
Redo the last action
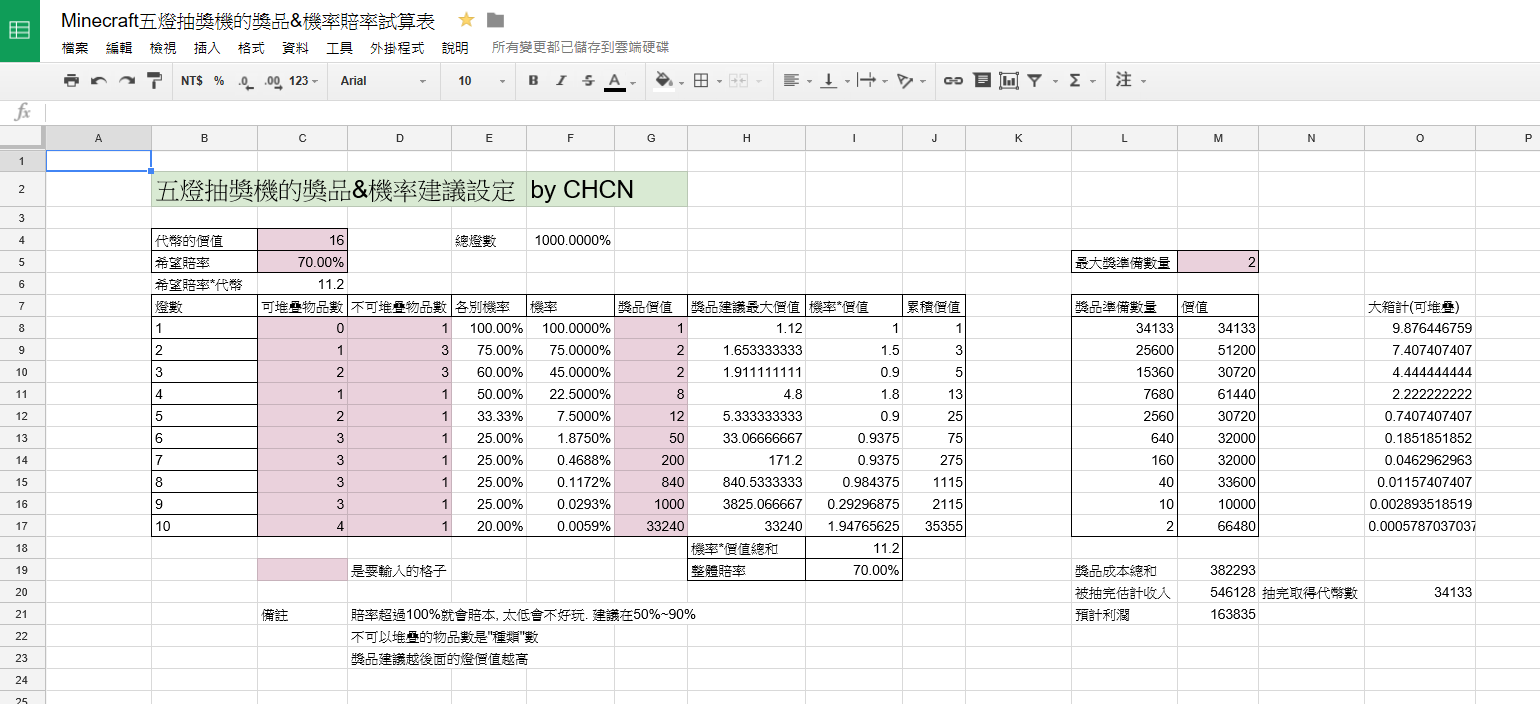point(126,81)
